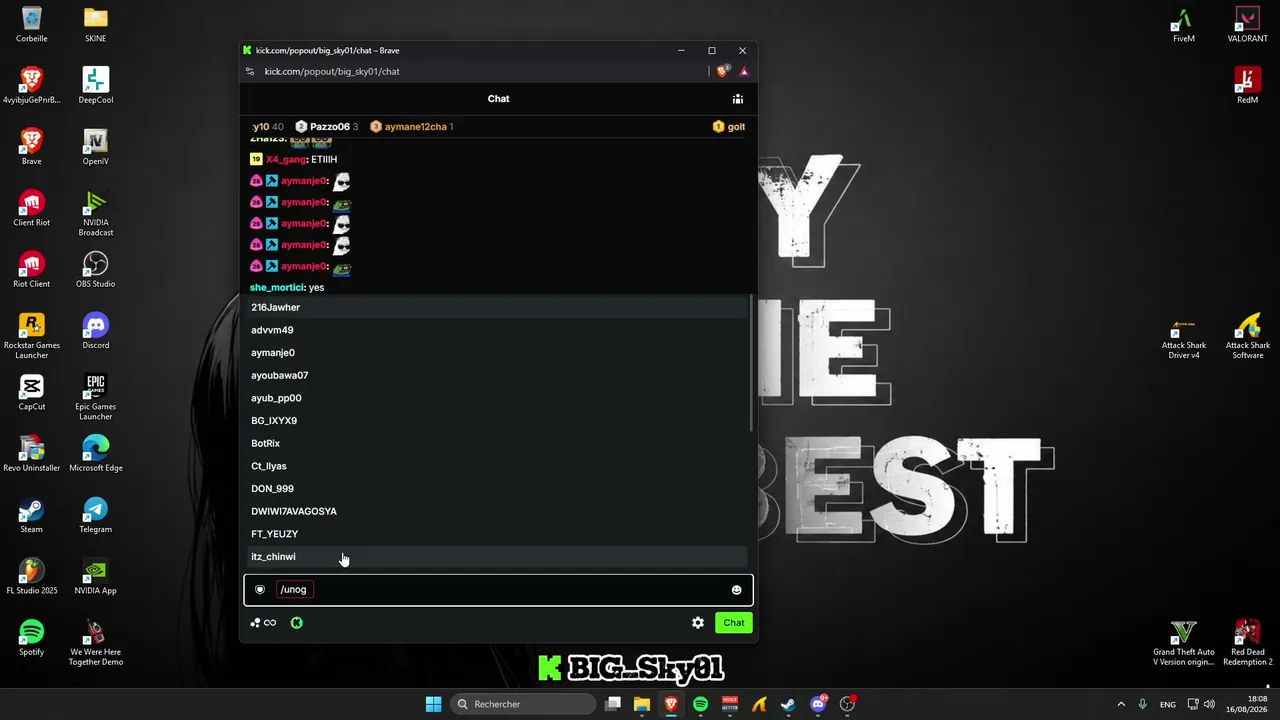Choose ayoubawa07 from the suggestion list
The image size is (1280, 720).
tap(498, 375)
